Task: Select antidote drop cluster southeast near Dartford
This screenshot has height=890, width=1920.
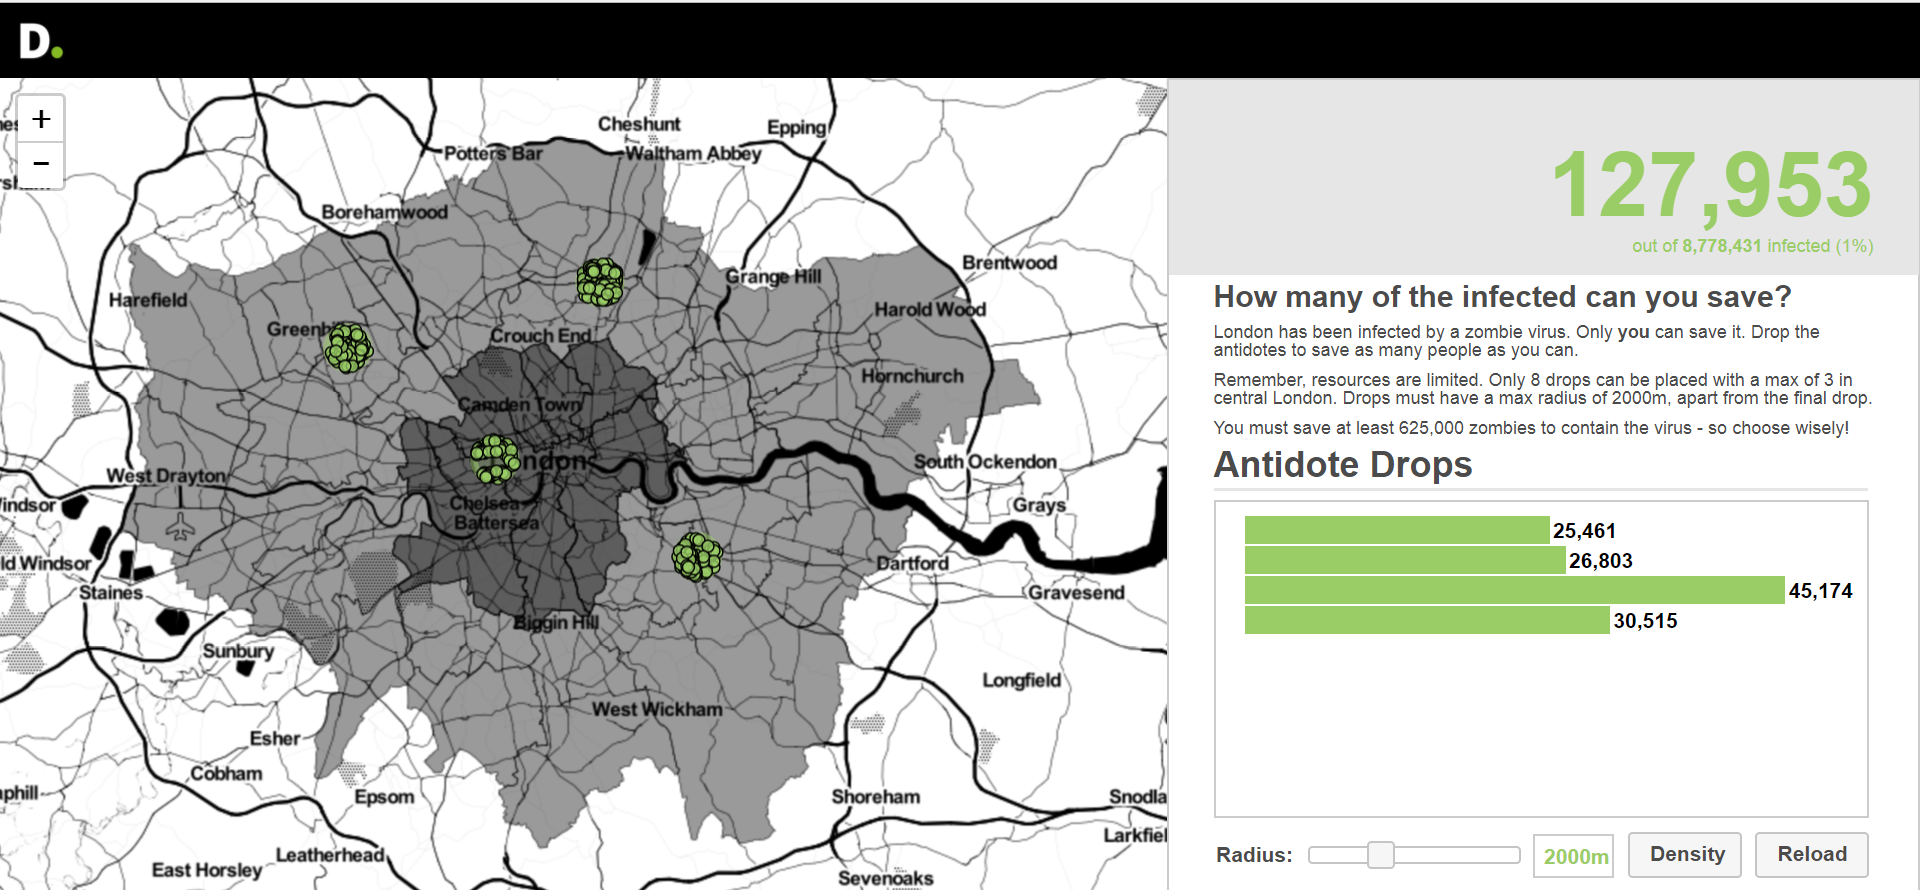Action: coord(697,557)
